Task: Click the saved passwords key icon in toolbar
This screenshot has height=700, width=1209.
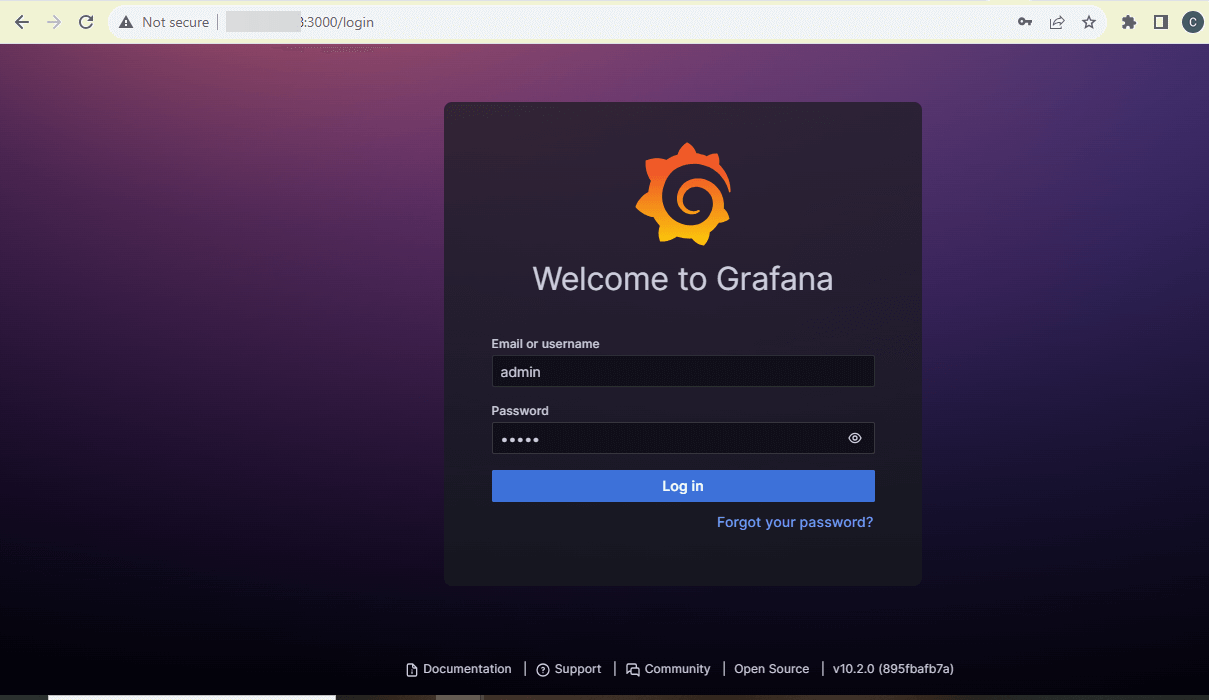Action: click(x=1025, y=21)
